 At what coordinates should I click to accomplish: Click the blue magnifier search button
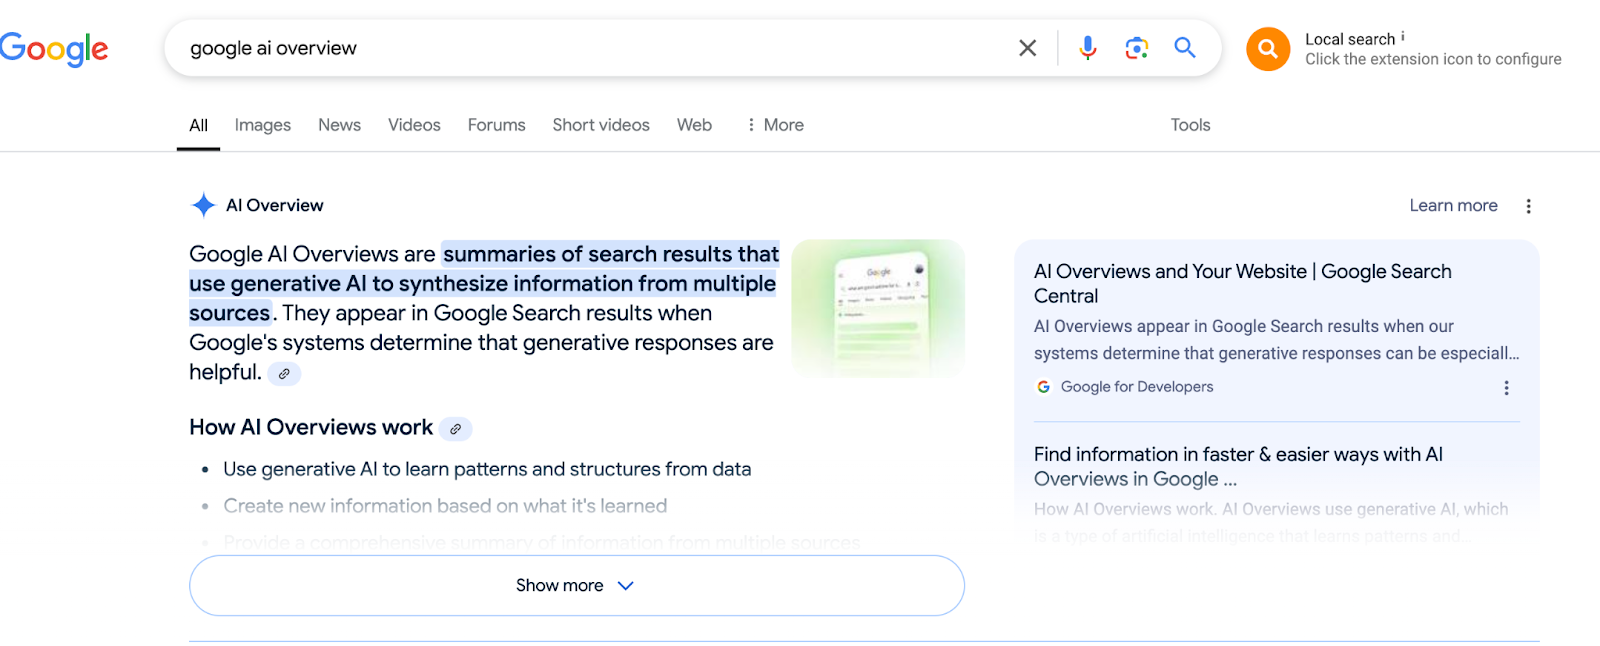[1185, 48]
